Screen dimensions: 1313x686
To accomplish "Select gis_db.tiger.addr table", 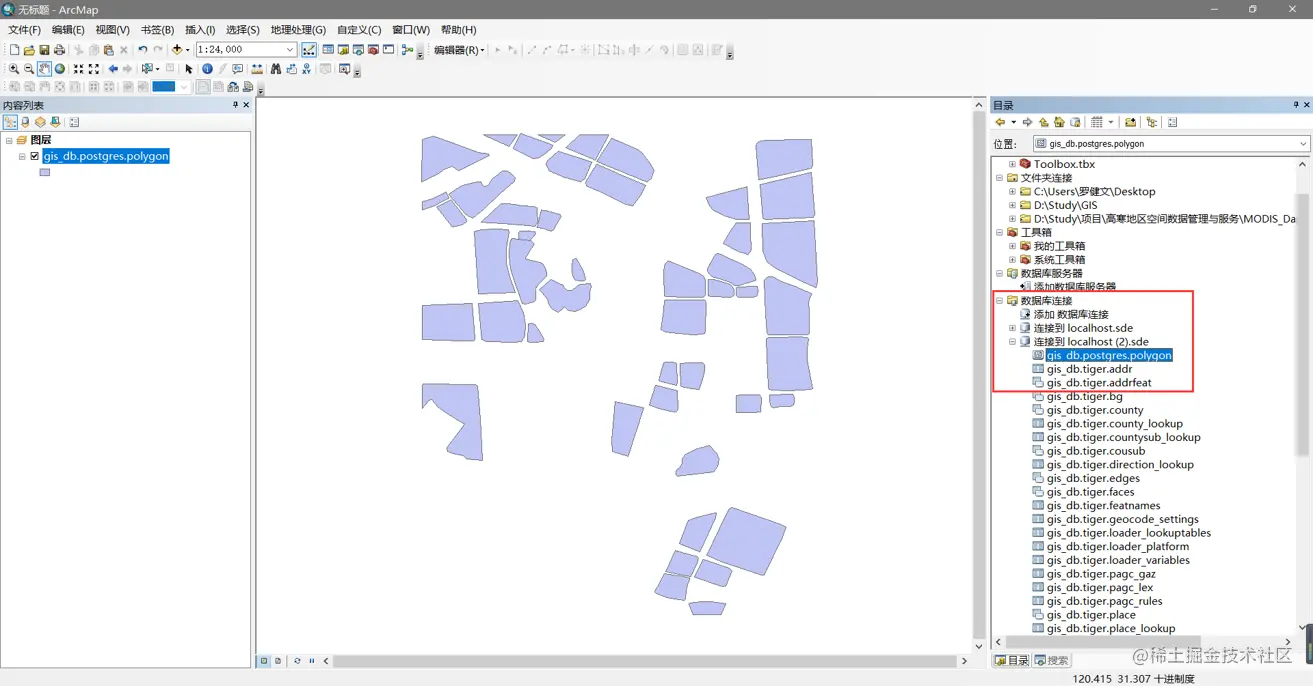I will point(1089,369).
